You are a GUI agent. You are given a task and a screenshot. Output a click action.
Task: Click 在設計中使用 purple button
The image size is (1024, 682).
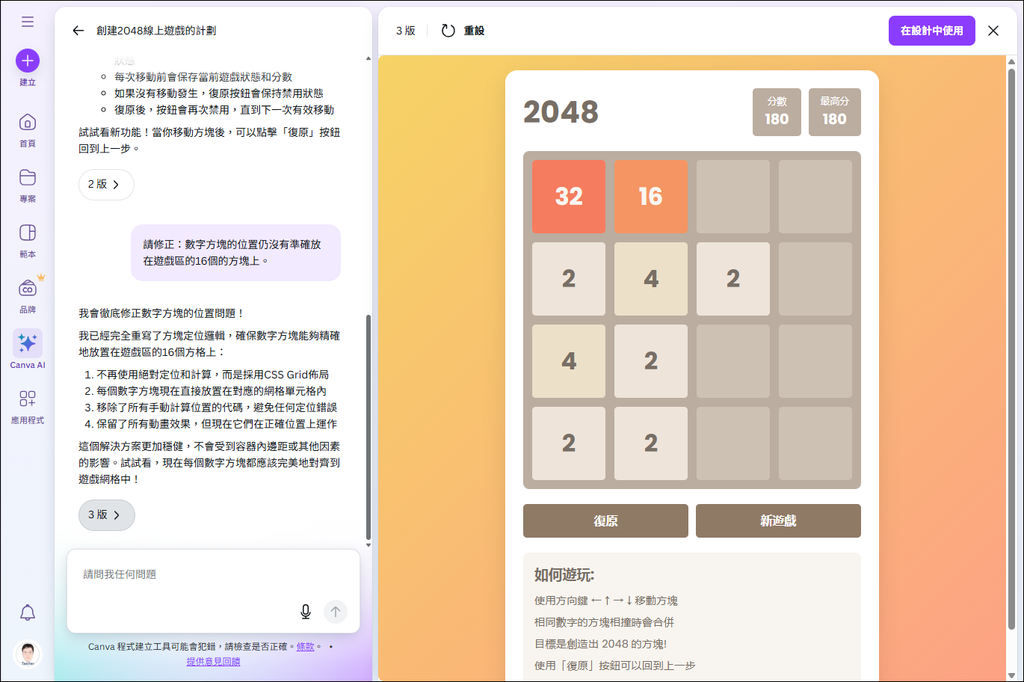point(931,31)
